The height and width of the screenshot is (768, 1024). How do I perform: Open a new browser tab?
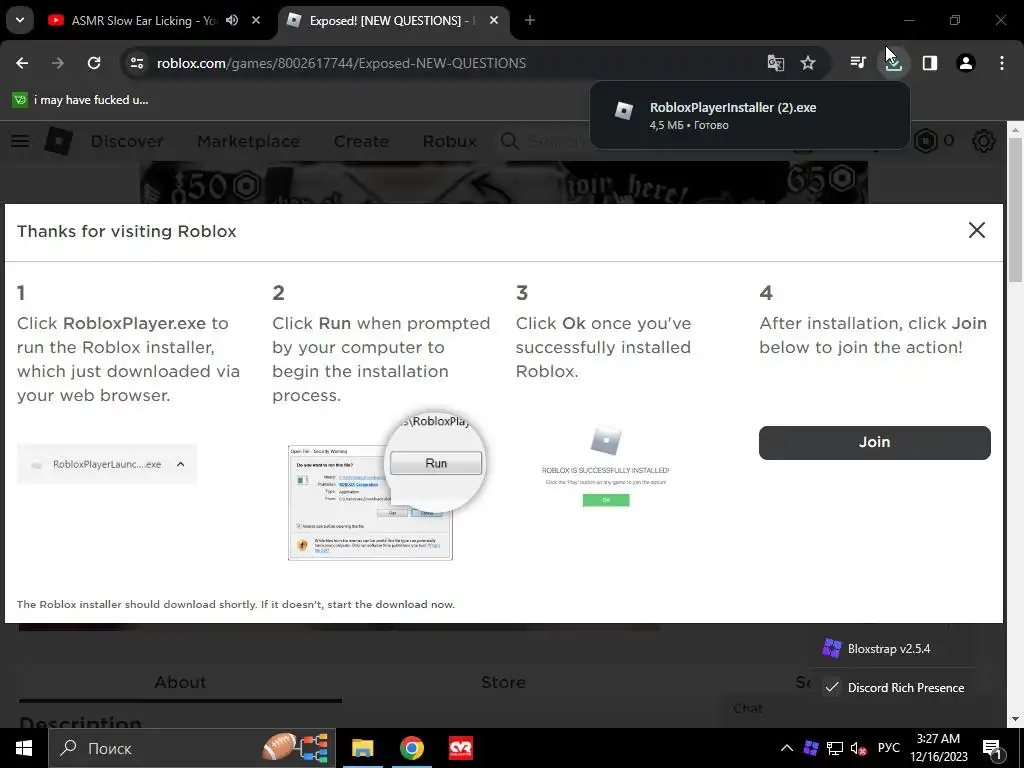[x=530, y=20]
